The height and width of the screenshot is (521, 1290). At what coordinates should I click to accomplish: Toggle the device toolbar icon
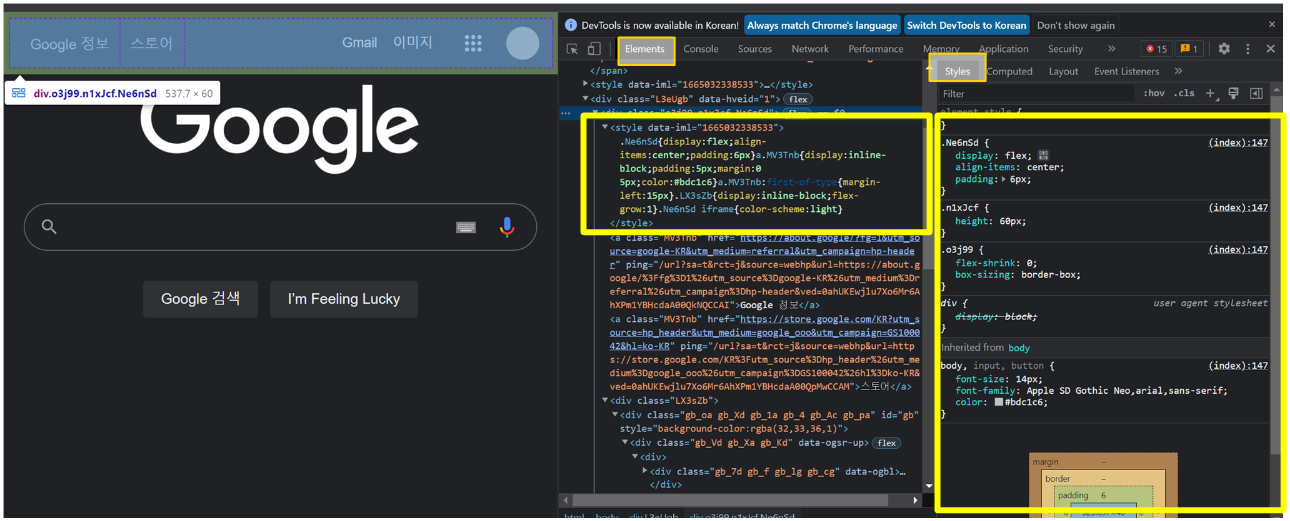point(593,49)
